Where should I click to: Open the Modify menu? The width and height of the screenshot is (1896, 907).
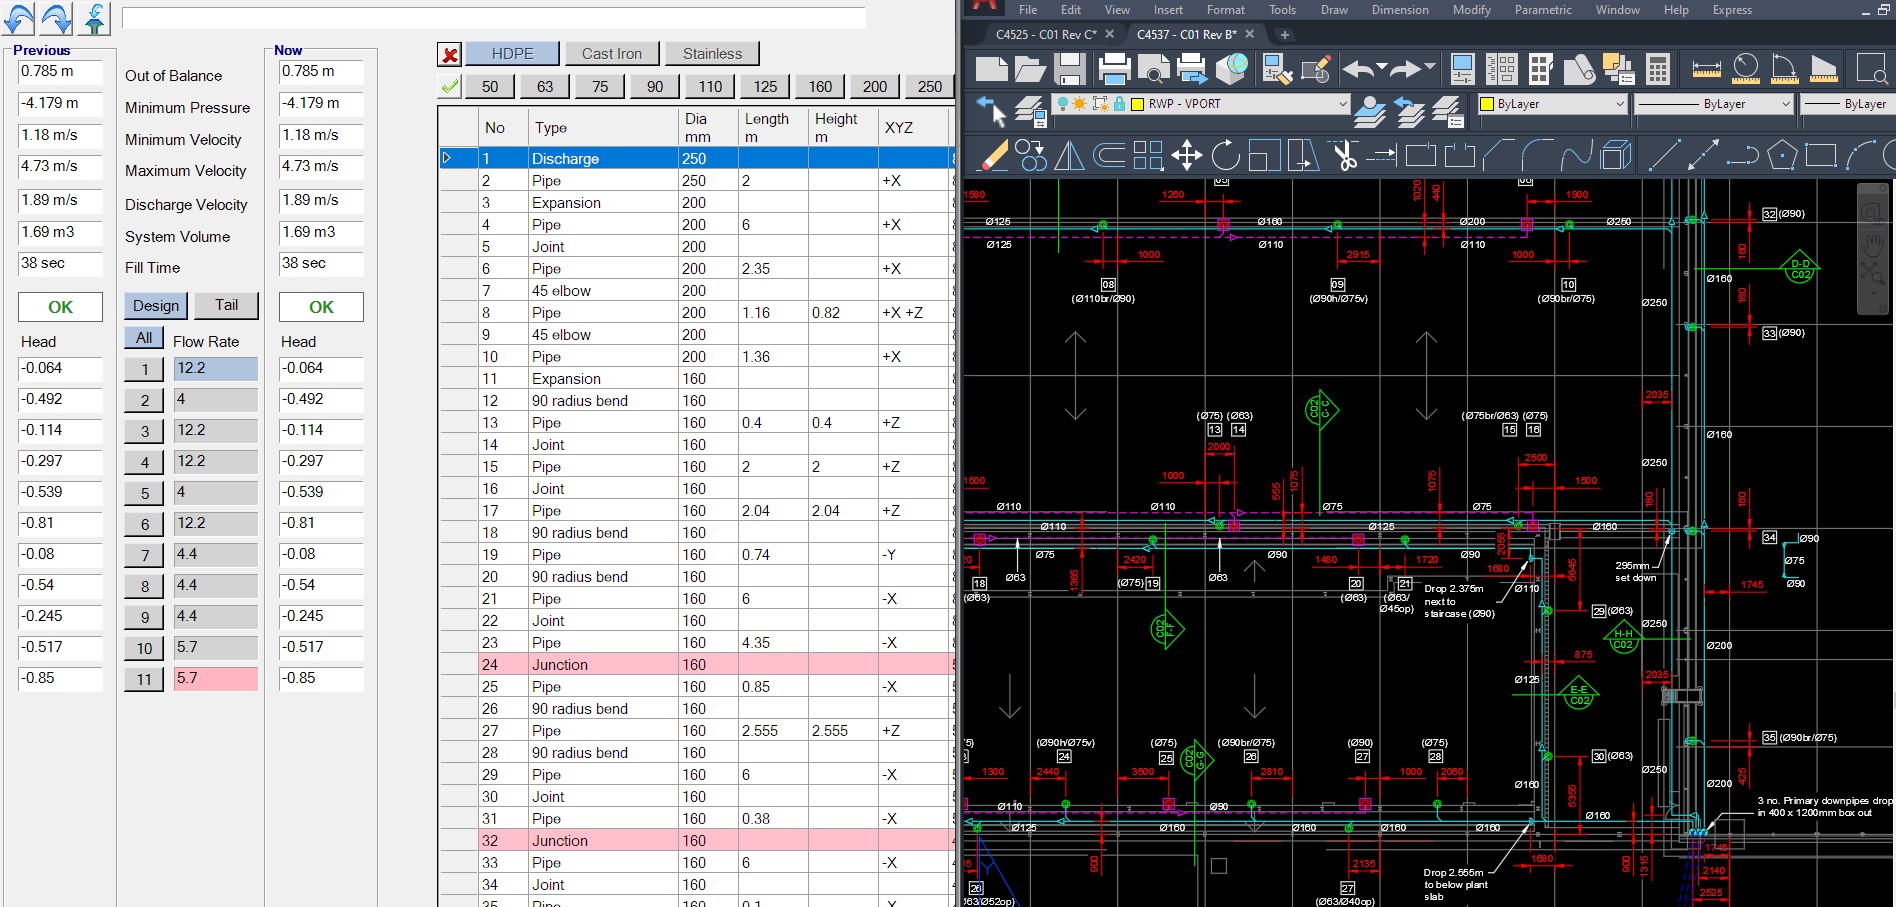(x=1471, y=10)
